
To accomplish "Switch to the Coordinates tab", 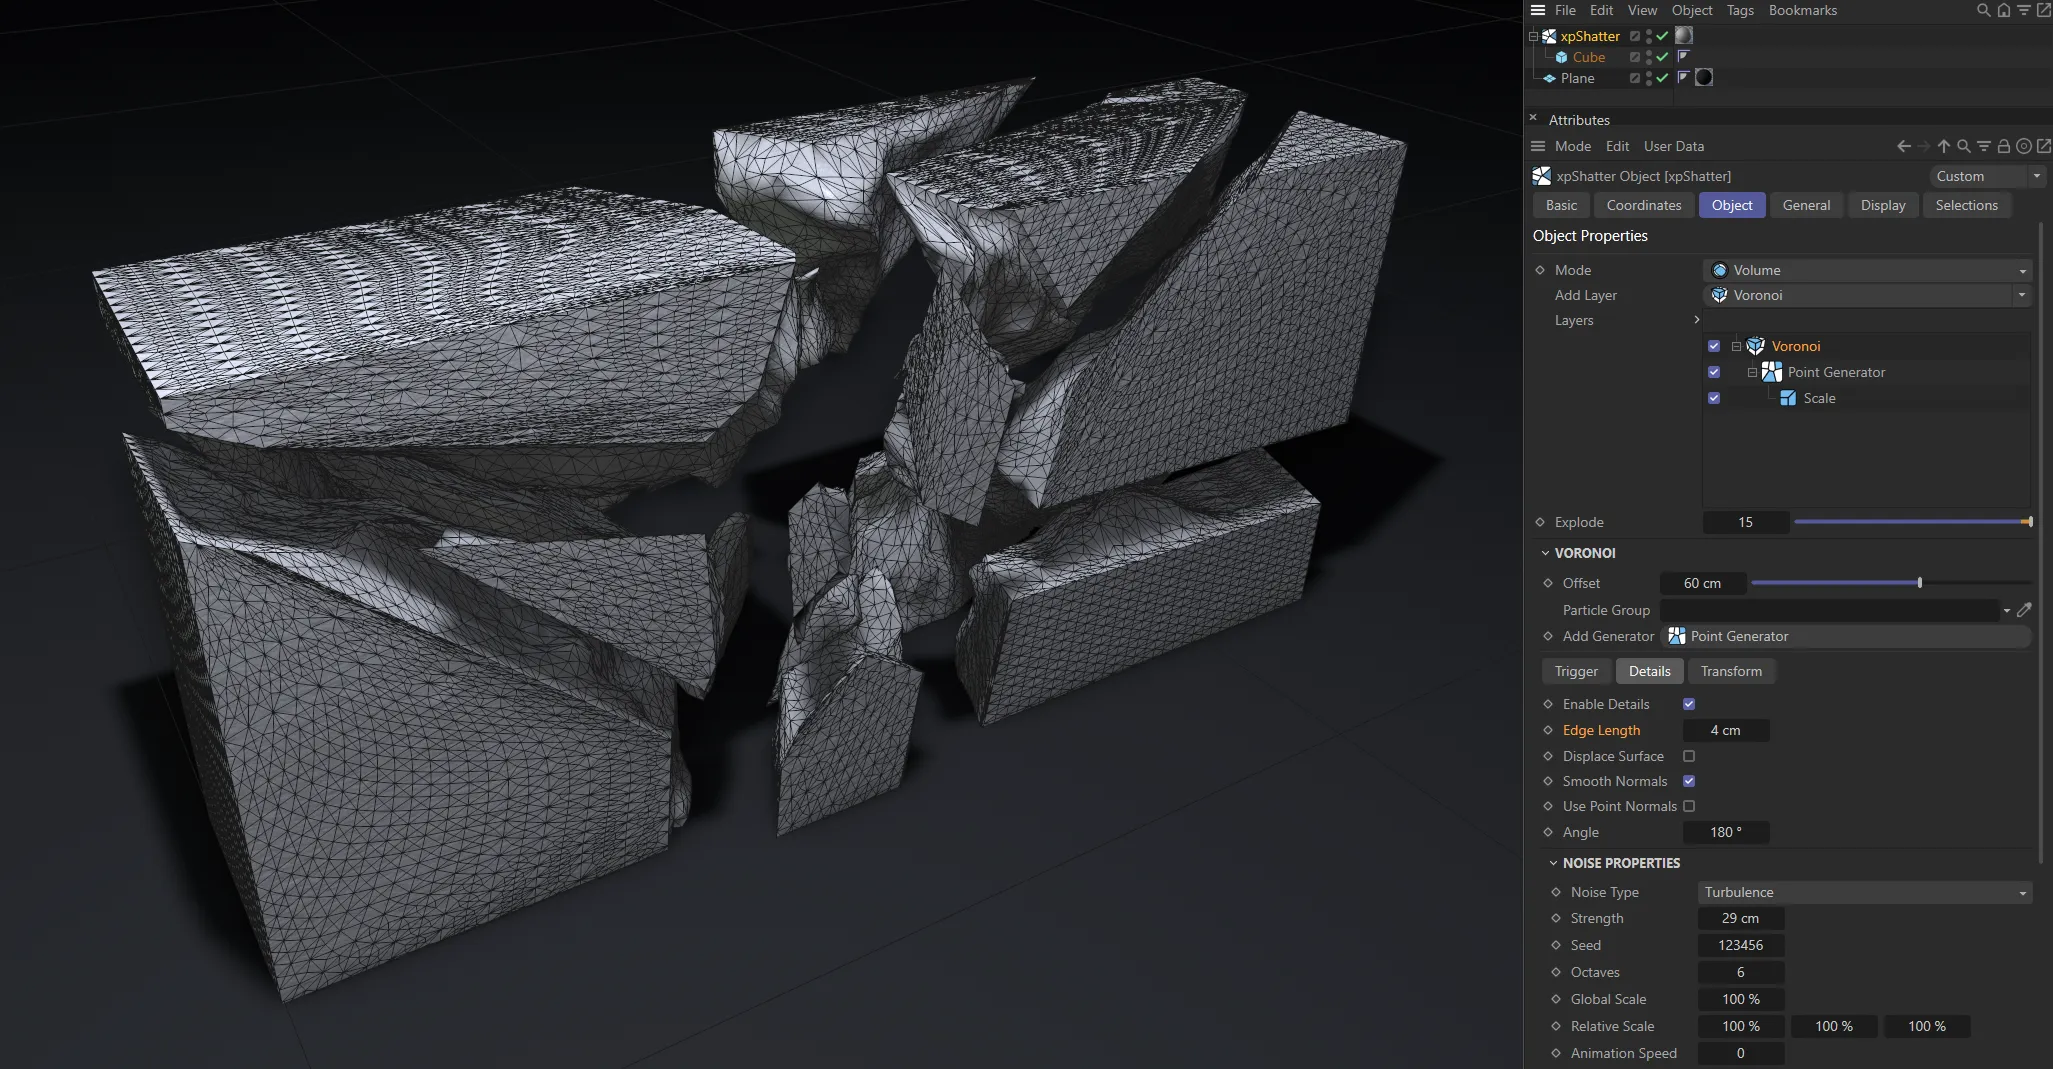I will click(x=1643, y=205).
